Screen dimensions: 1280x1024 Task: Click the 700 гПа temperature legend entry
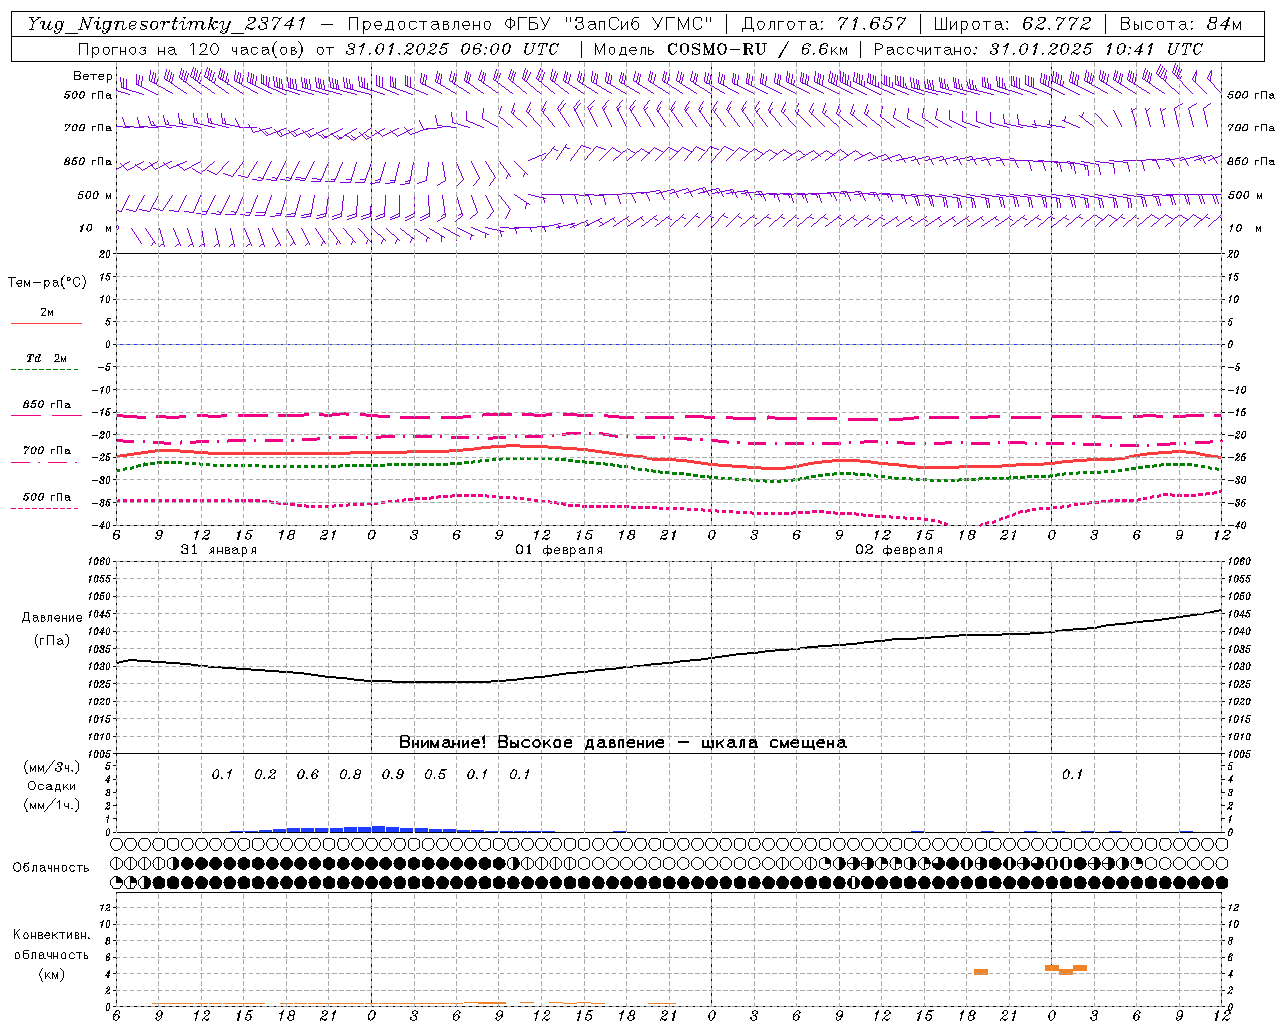point(46,451)
